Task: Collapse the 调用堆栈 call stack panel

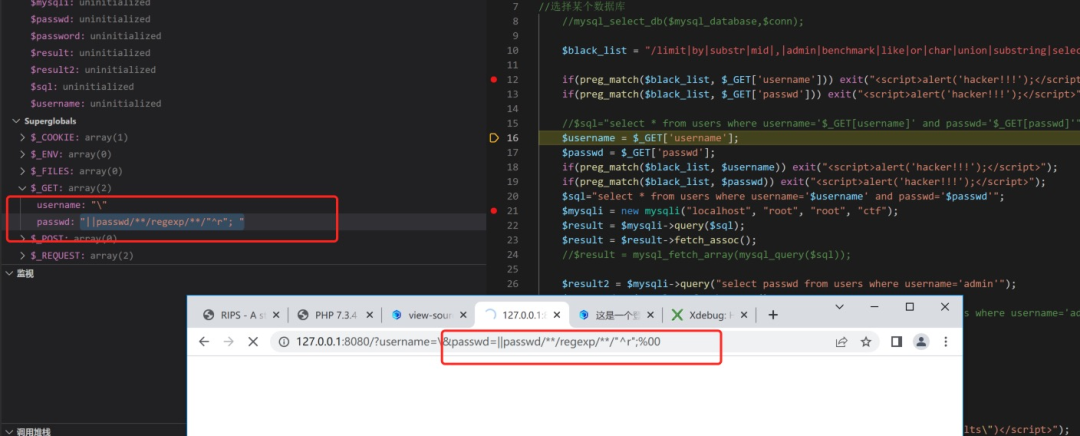Action: tap(7, 432)
